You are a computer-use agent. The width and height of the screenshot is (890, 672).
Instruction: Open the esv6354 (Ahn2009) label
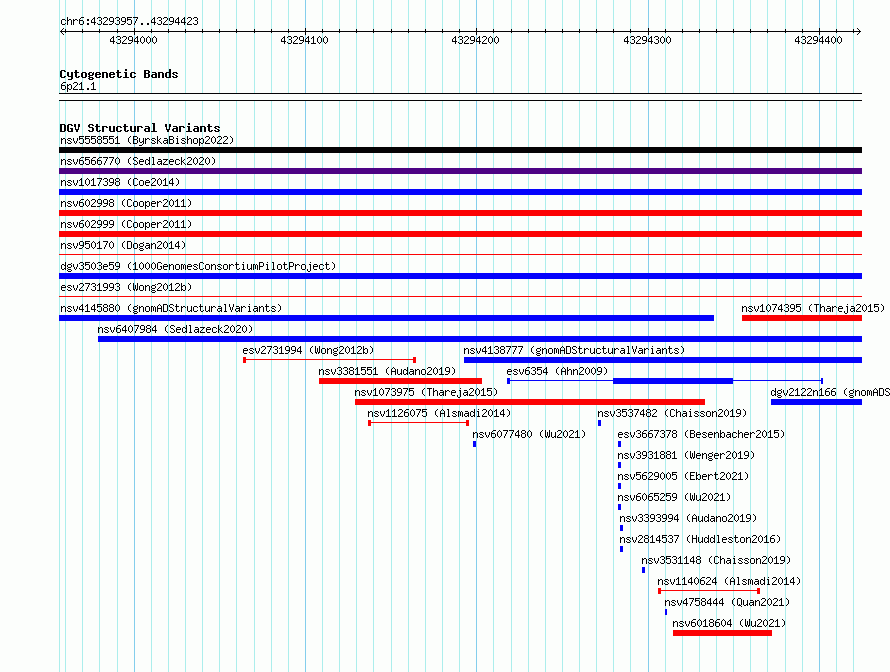557,371
